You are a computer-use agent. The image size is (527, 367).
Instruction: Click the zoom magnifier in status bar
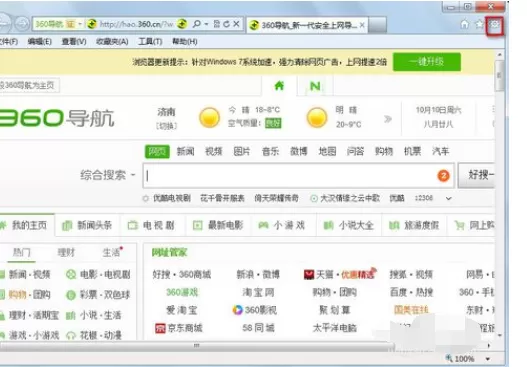pos(449,359)
